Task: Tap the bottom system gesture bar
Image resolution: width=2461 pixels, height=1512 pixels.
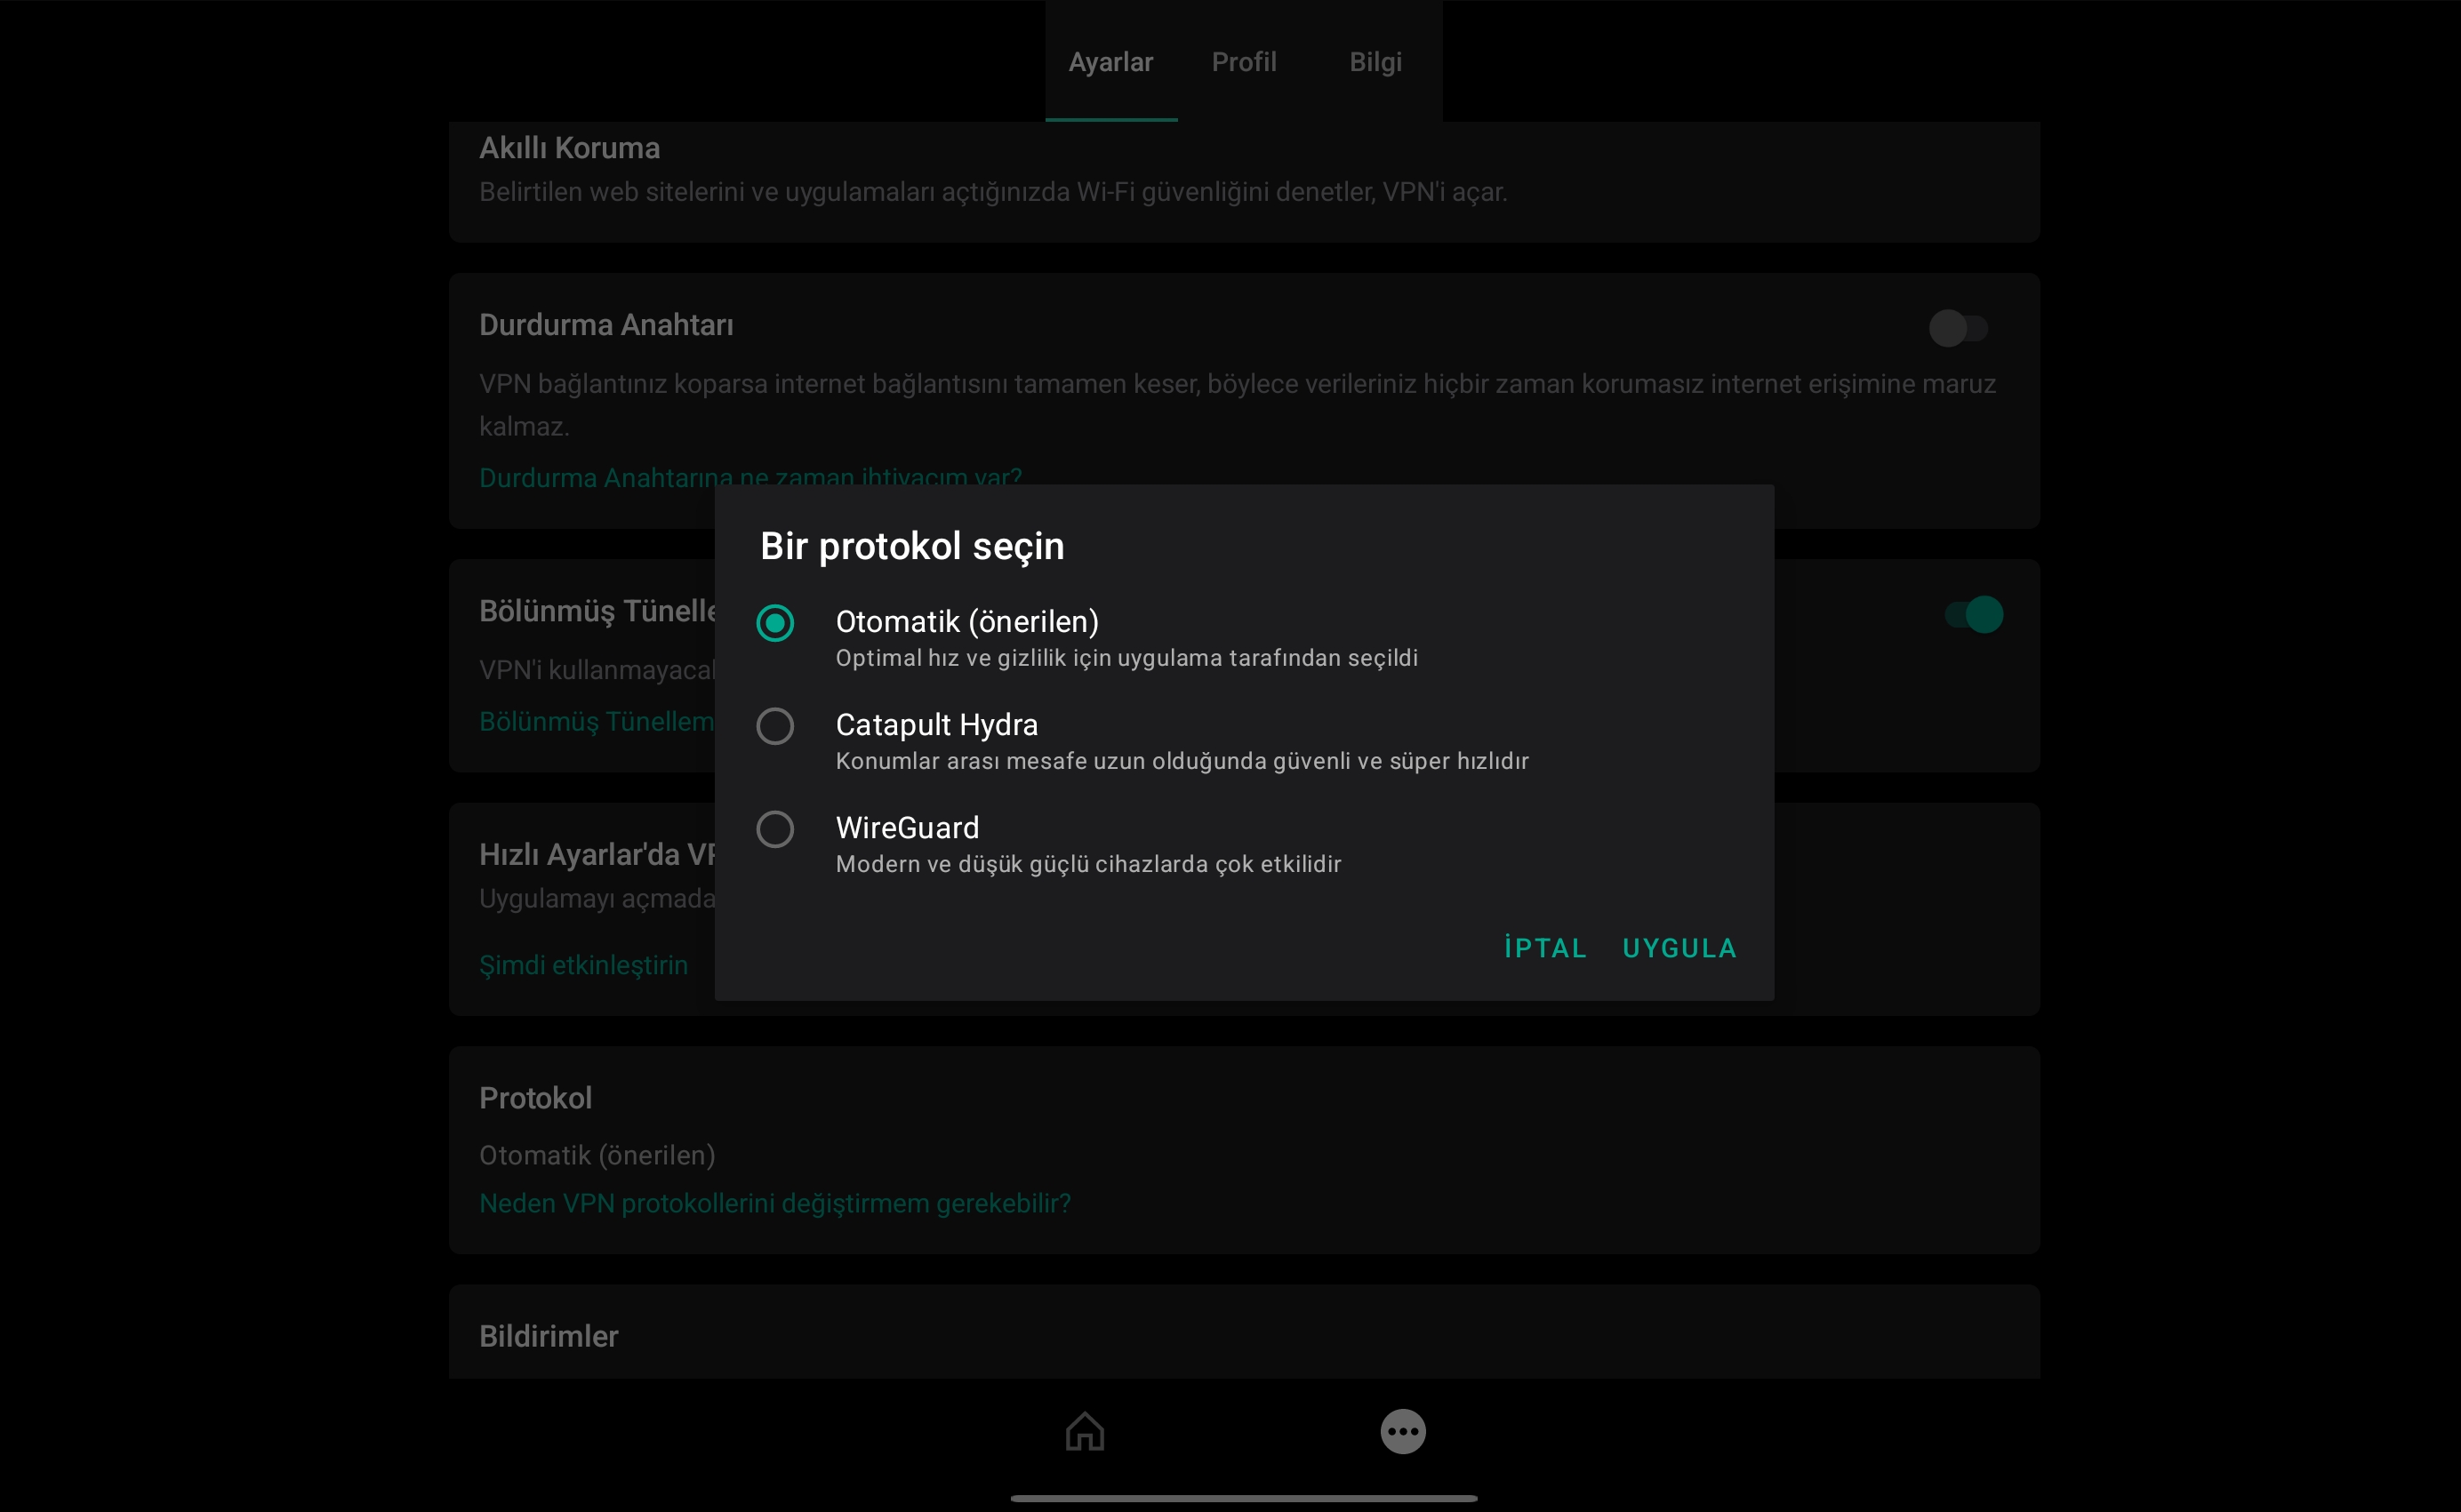Action: (1243, 1498)
